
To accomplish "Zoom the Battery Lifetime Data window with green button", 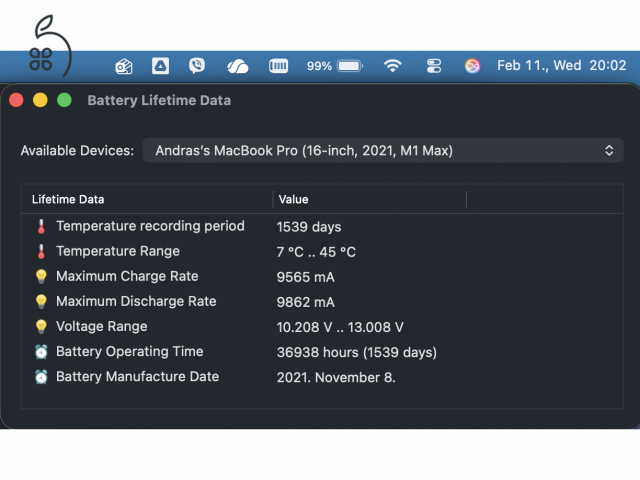I will pyautogui.click(x=64, y=100).
